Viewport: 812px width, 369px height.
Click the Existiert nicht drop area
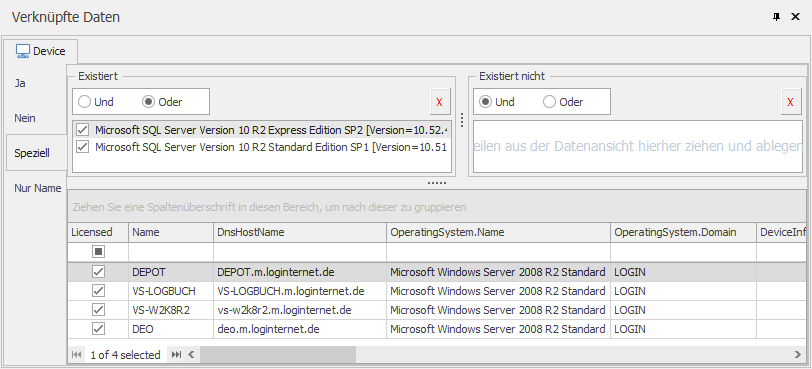pos(637,147)
